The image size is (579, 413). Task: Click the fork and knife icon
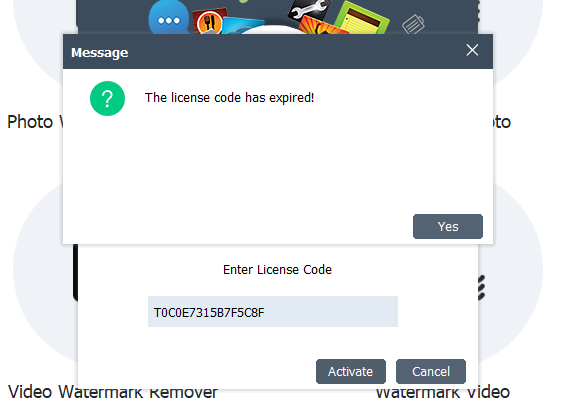(x=209, y=21)
